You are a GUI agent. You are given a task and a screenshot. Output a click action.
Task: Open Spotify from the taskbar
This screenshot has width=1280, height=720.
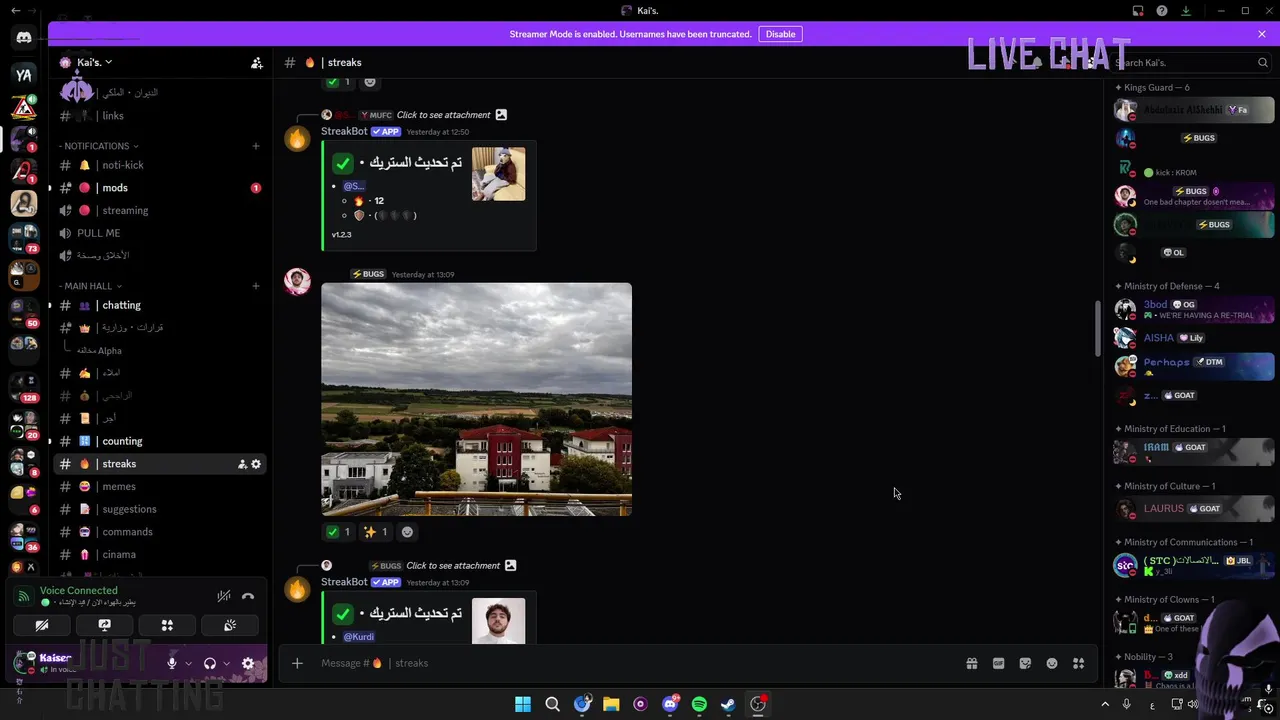click(x=699, y=705)
